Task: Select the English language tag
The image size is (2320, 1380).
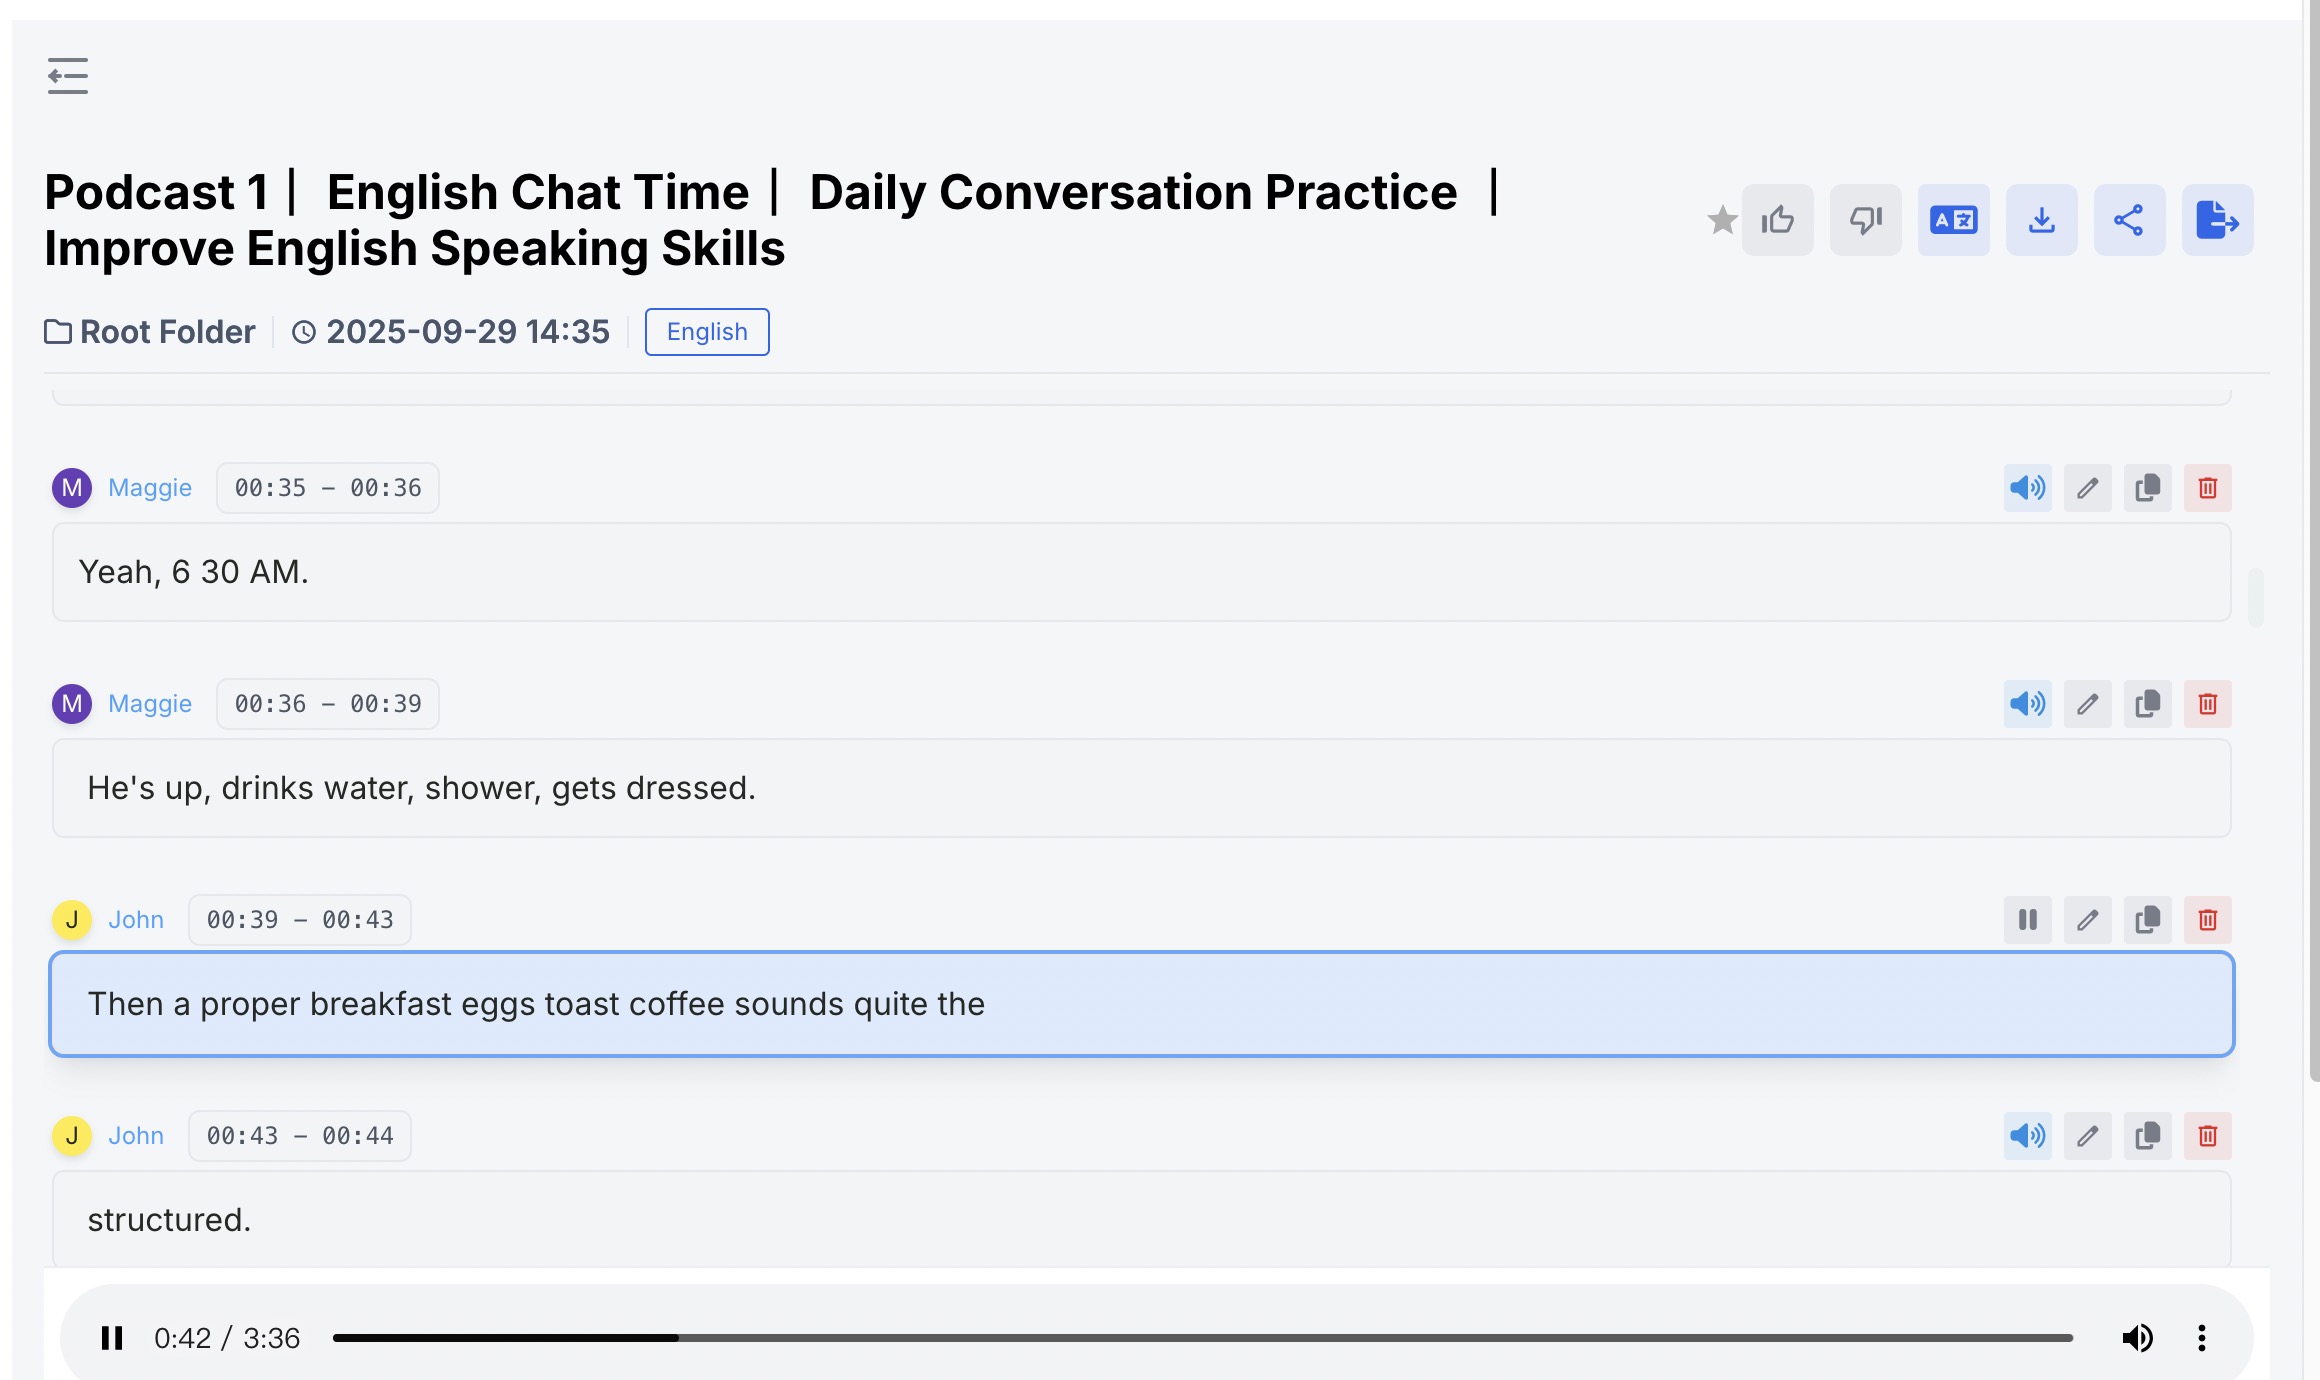Action: 707,332
